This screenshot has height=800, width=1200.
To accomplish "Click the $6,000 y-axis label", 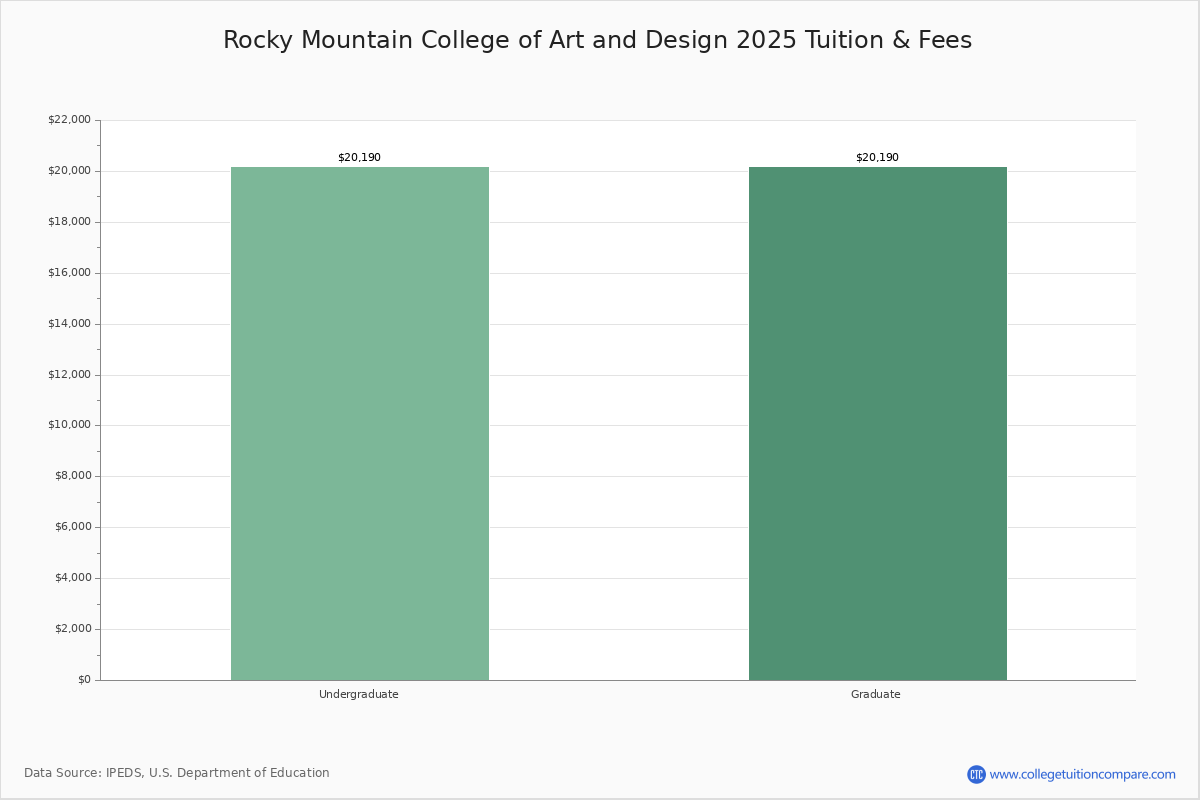I will point(72,527).
